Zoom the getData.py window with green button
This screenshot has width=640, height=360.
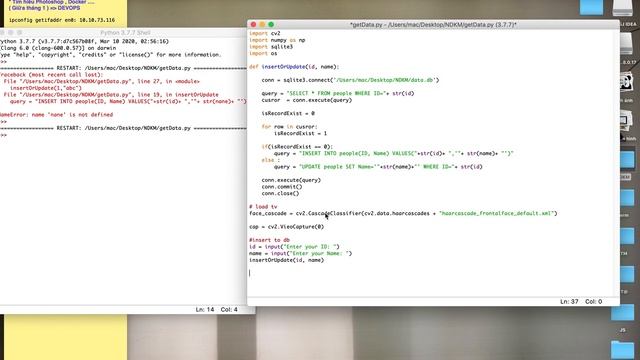click(x=271, y=24)
